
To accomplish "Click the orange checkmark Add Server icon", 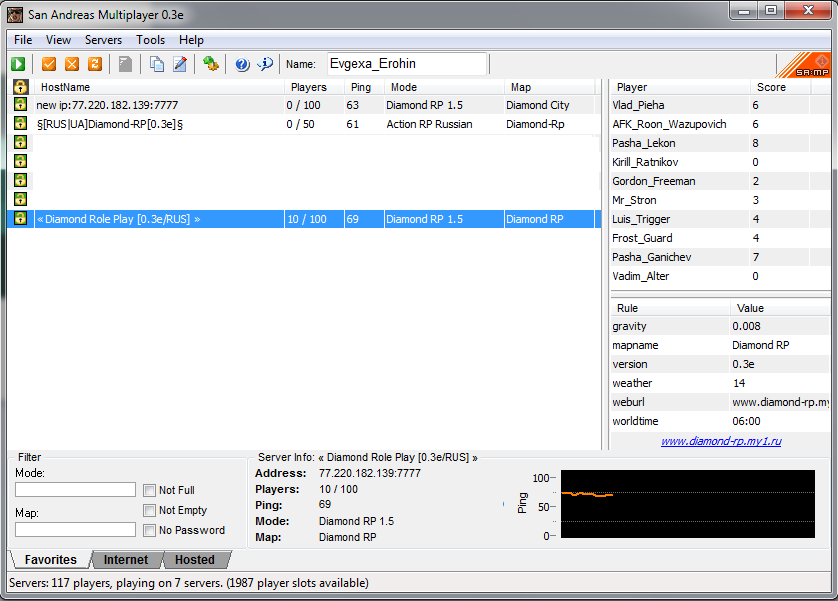I will coord(49,64).
